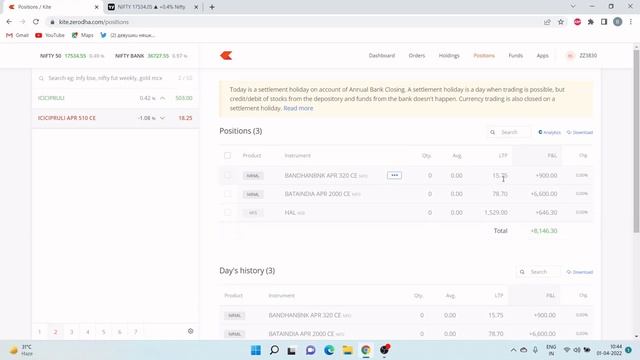Go back in browser history
This screenshot has height=360, width=640.
pyautogui.click(x=9, y=22)
